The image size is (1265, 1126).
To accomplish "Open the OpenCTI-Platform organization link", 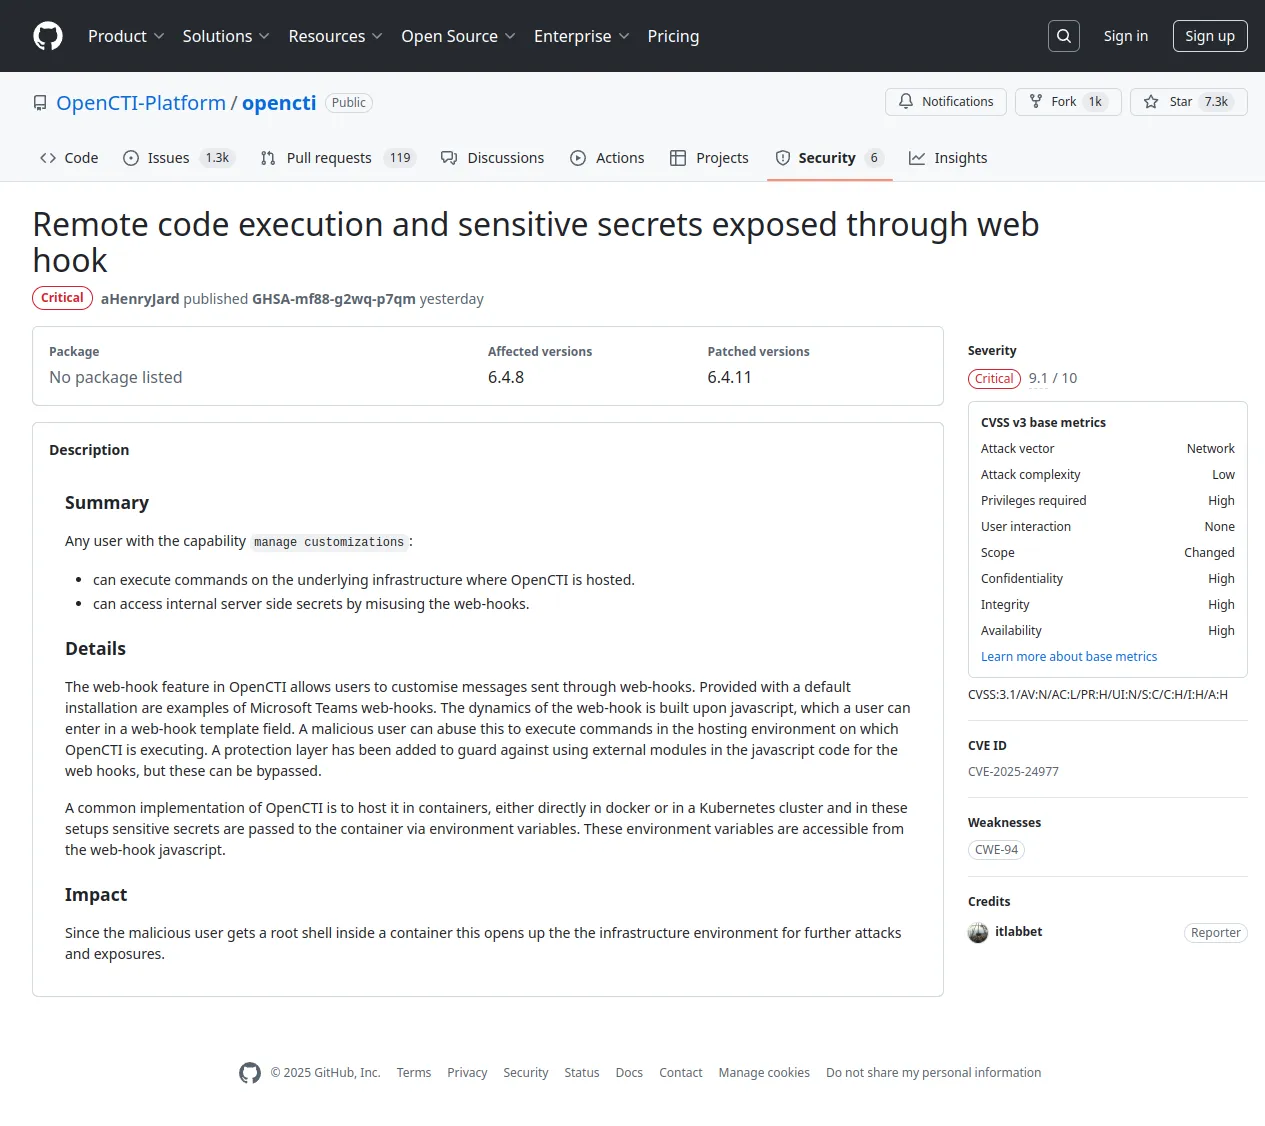I will [141, 103].
